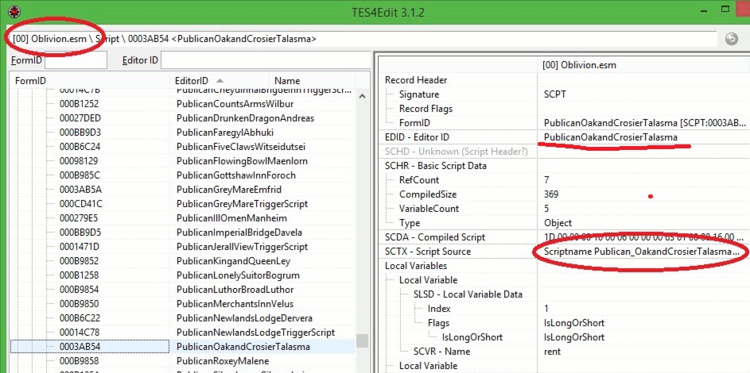Select record 00014C78 PublicanNewlandsLodgeTriggerScript

(x=182, y=332)
